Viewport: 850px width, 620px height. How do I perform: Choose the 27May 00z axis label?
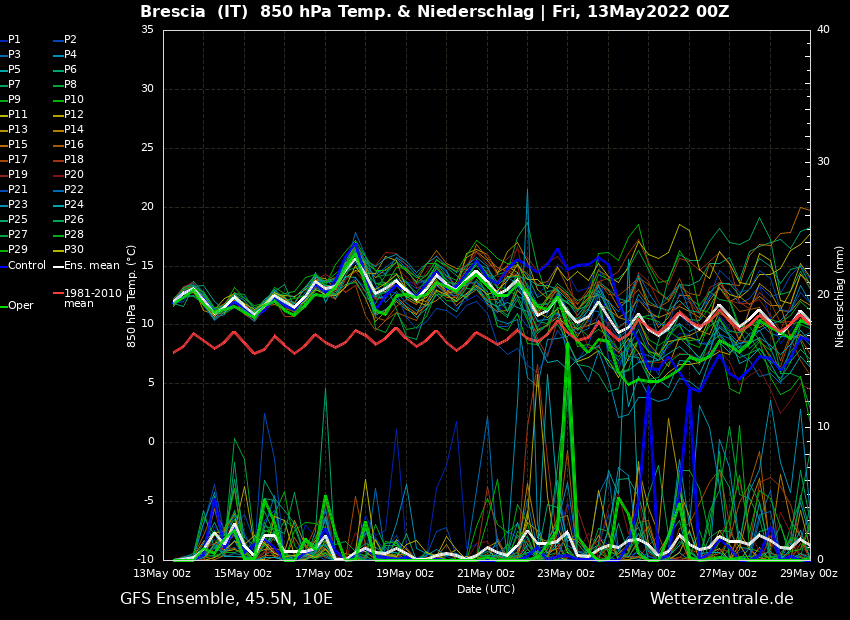(x=728, y=573)
